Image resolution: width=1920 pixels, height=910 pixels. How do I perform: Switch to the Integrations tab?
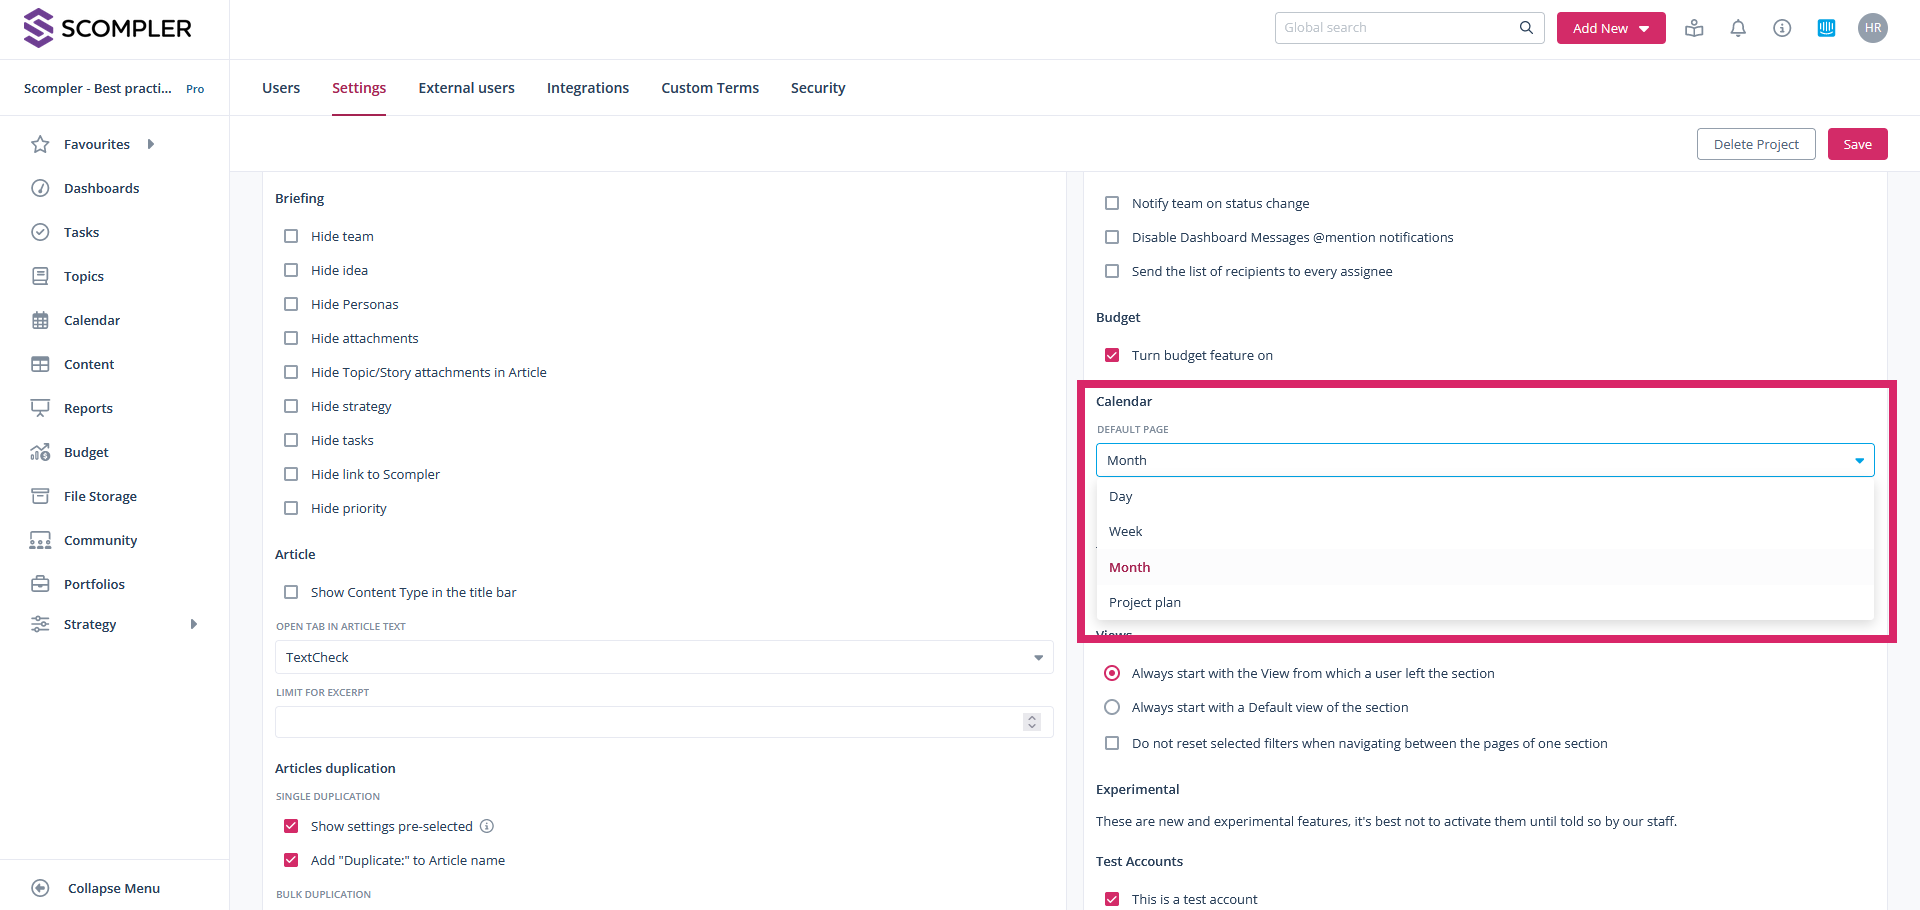(587, 88)
